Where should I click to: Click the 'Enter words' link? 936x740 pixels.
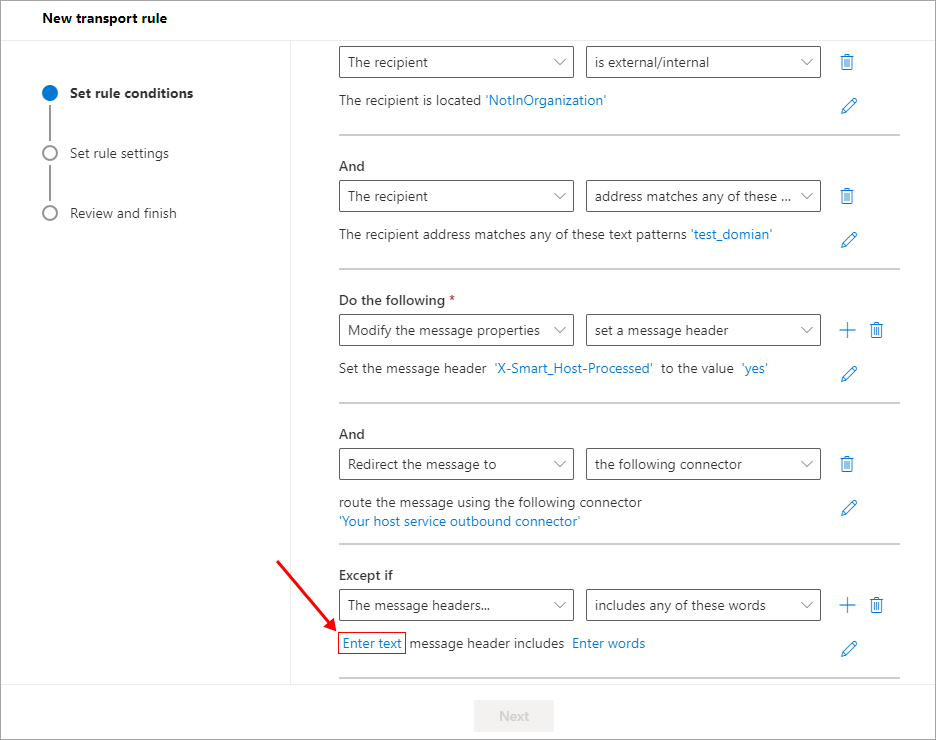(608, 643)
